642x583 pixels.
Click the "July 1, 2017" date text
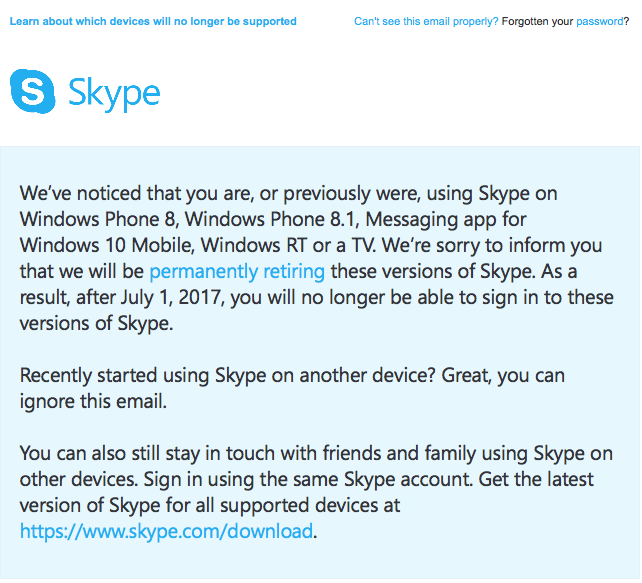click(x=172, y=297)
